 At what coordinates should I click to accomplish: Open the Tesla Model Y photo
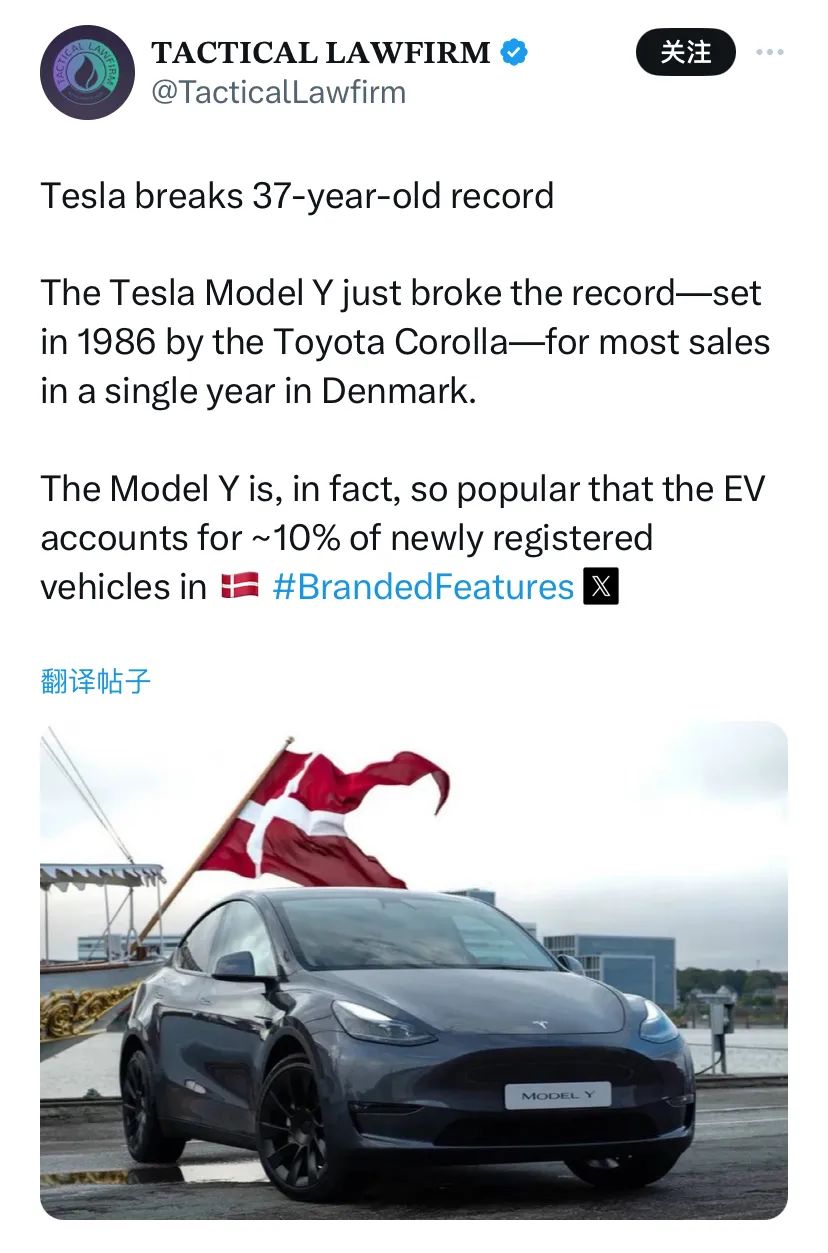[414, 970]
